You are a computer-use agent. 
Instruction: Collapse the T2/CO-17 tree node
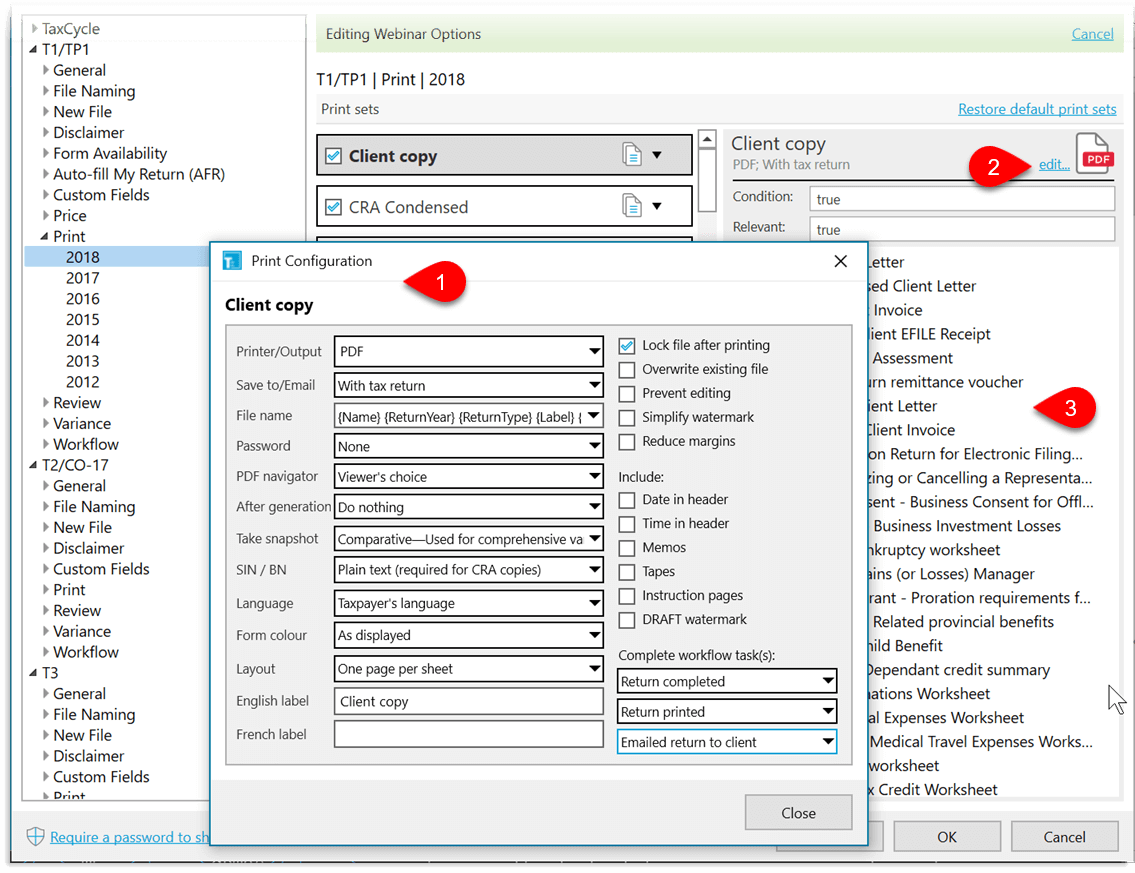click(33, 465)
